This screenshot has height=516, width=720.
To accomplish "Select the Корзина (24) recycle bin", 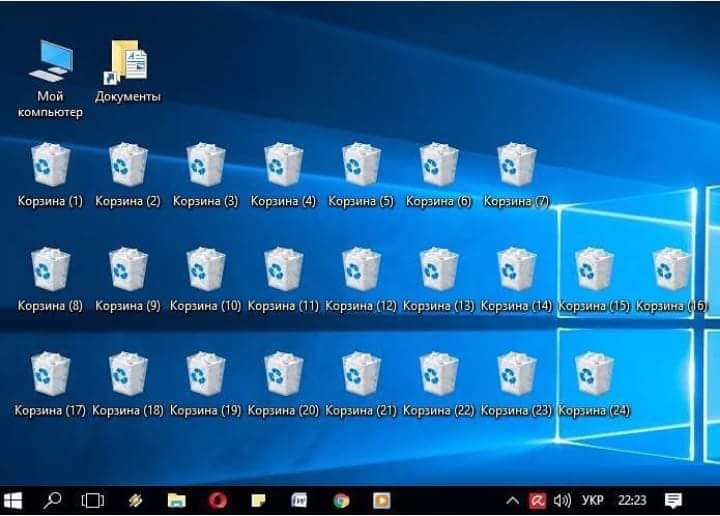I will pos(594,384).
